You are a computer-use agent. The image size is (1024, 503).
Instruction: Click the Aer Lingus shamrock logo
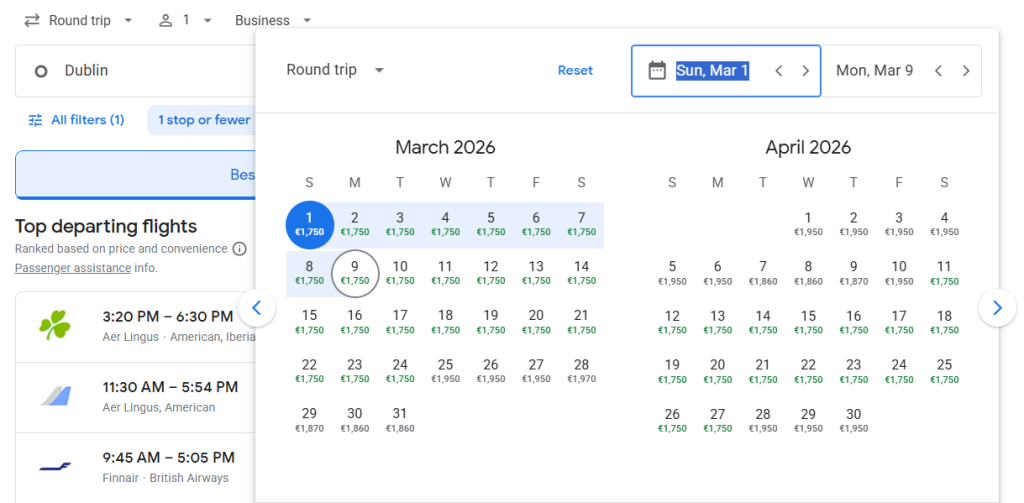pos(54,326)
